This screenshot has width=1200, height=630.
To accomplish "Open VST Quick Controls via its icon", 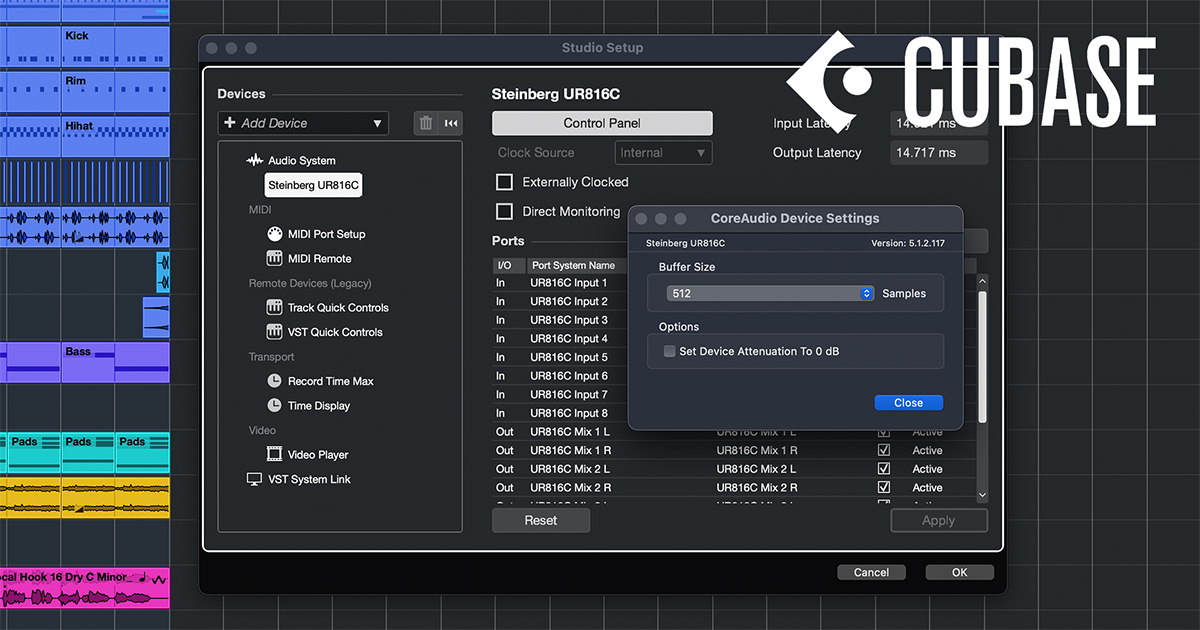I will click(x=273, y=331).
